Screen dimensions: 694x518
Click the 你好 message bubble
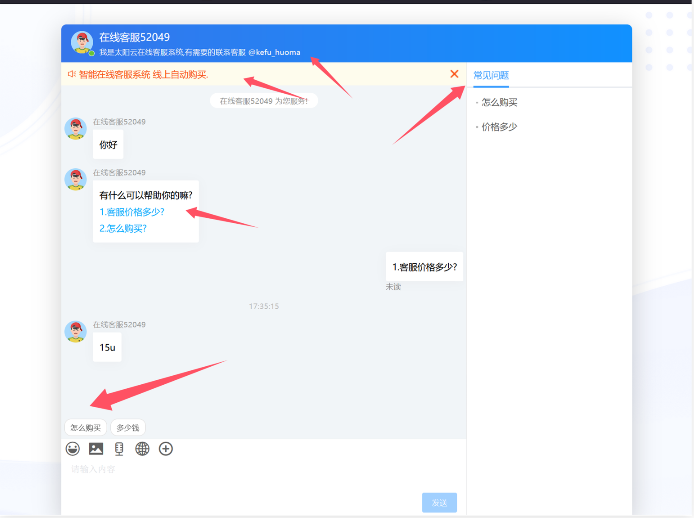(x=108, y=145)
